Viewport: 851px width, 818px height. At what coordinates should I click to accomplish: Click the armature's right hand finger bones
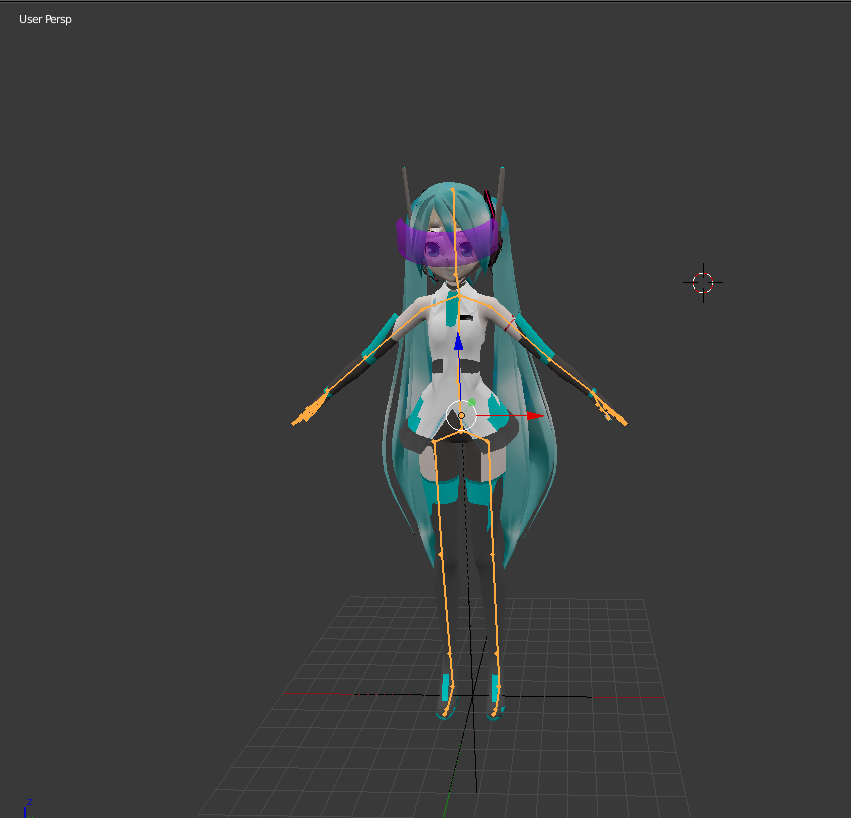pyautogui.click(x=611, y=410)
